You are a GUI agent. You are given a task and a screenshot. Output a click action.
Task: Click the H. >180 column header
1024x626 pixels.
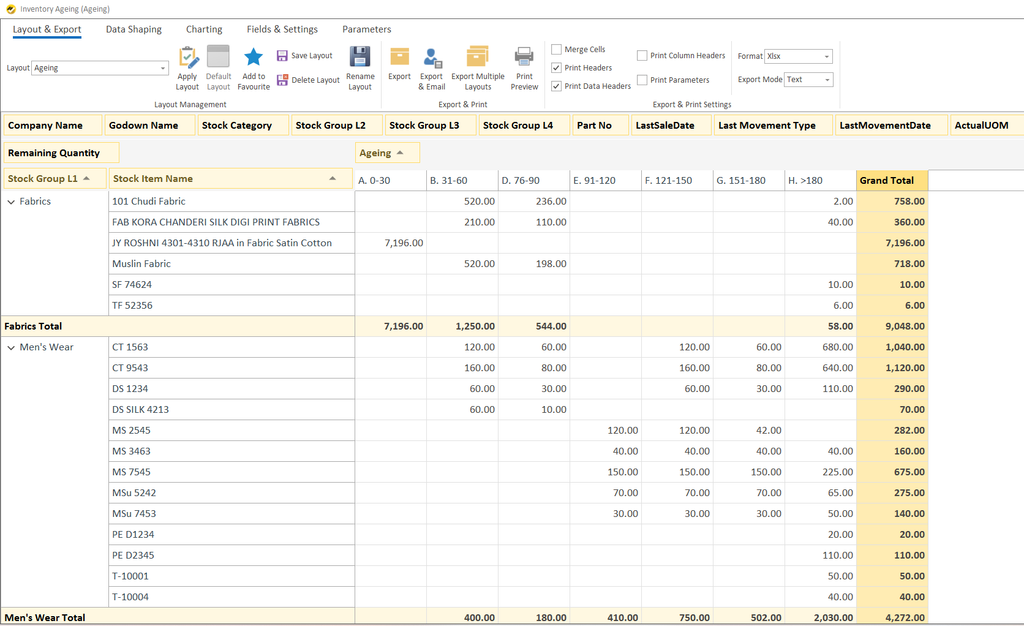tap(820, 181)
